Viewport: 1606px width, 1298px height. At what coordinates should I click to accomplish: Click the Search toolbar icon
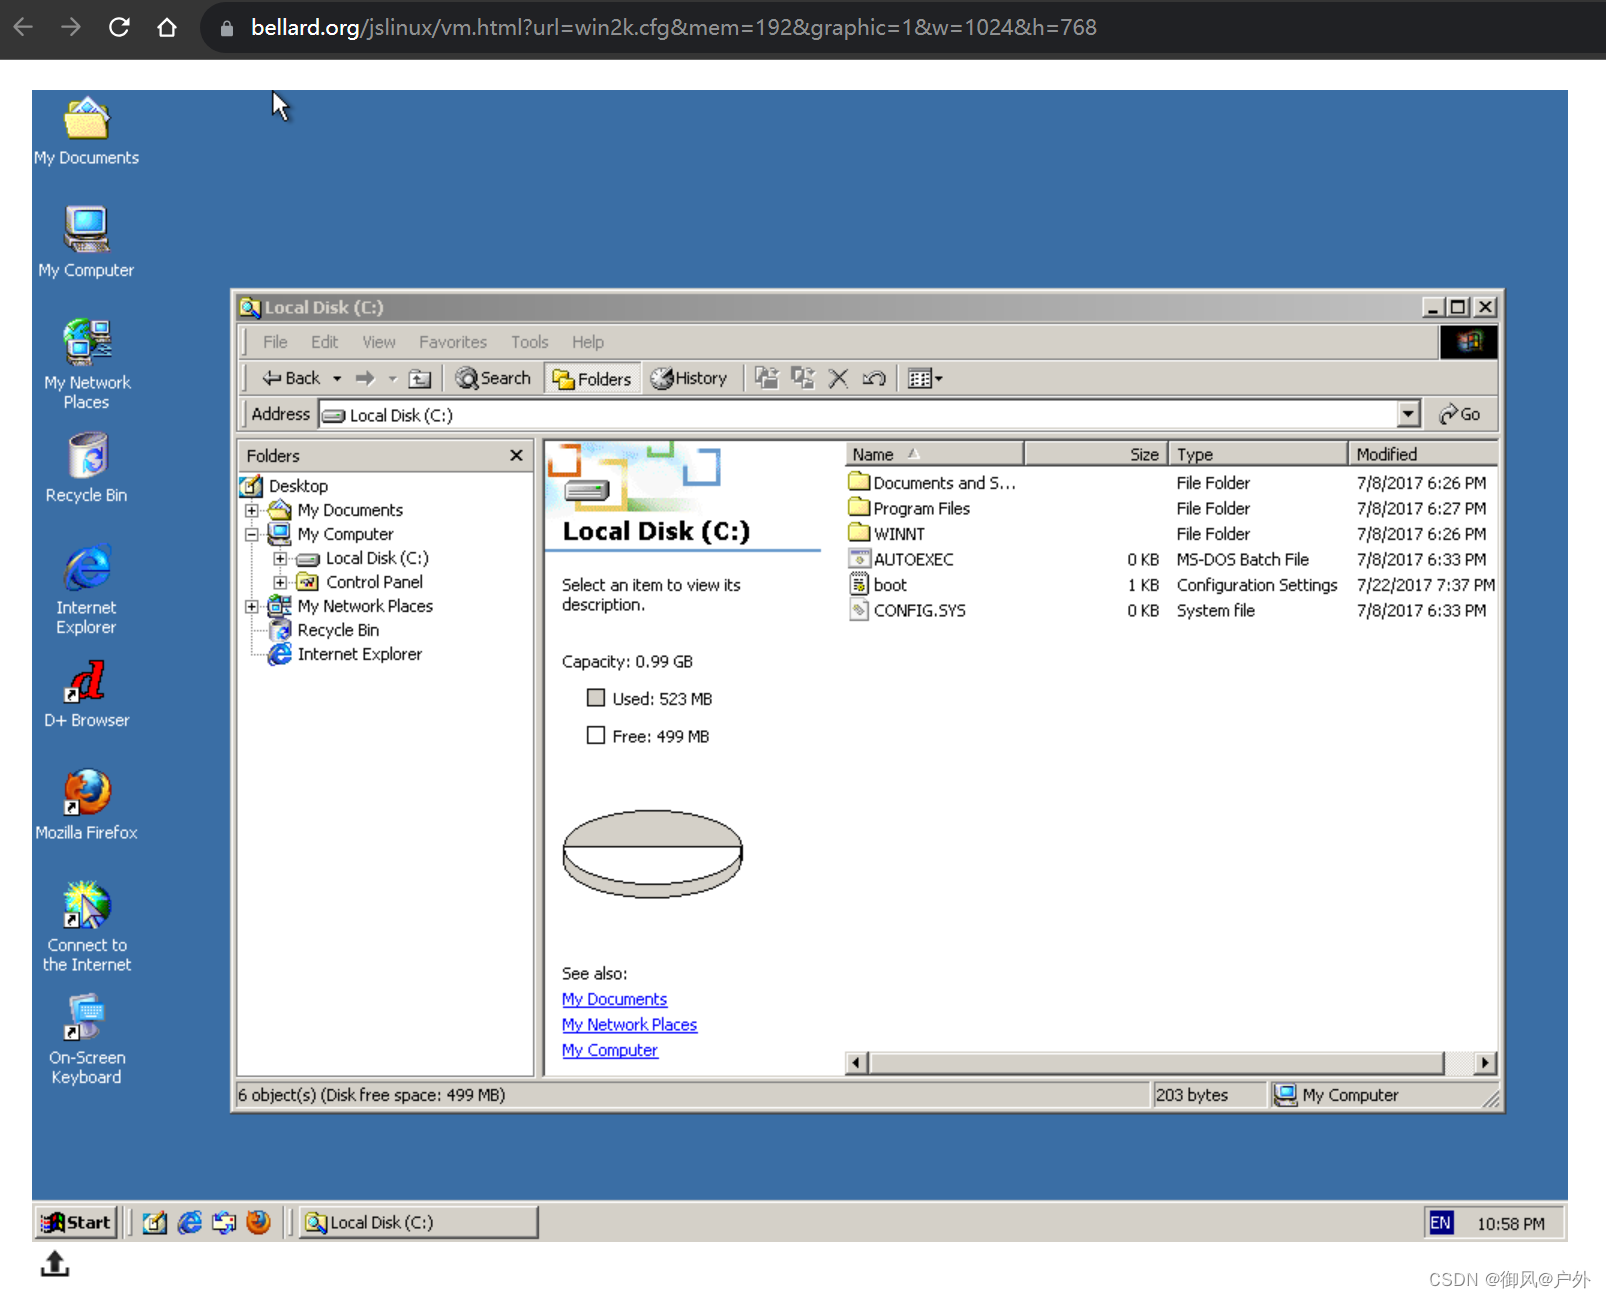pyautogui.click(x=492, y=378)
